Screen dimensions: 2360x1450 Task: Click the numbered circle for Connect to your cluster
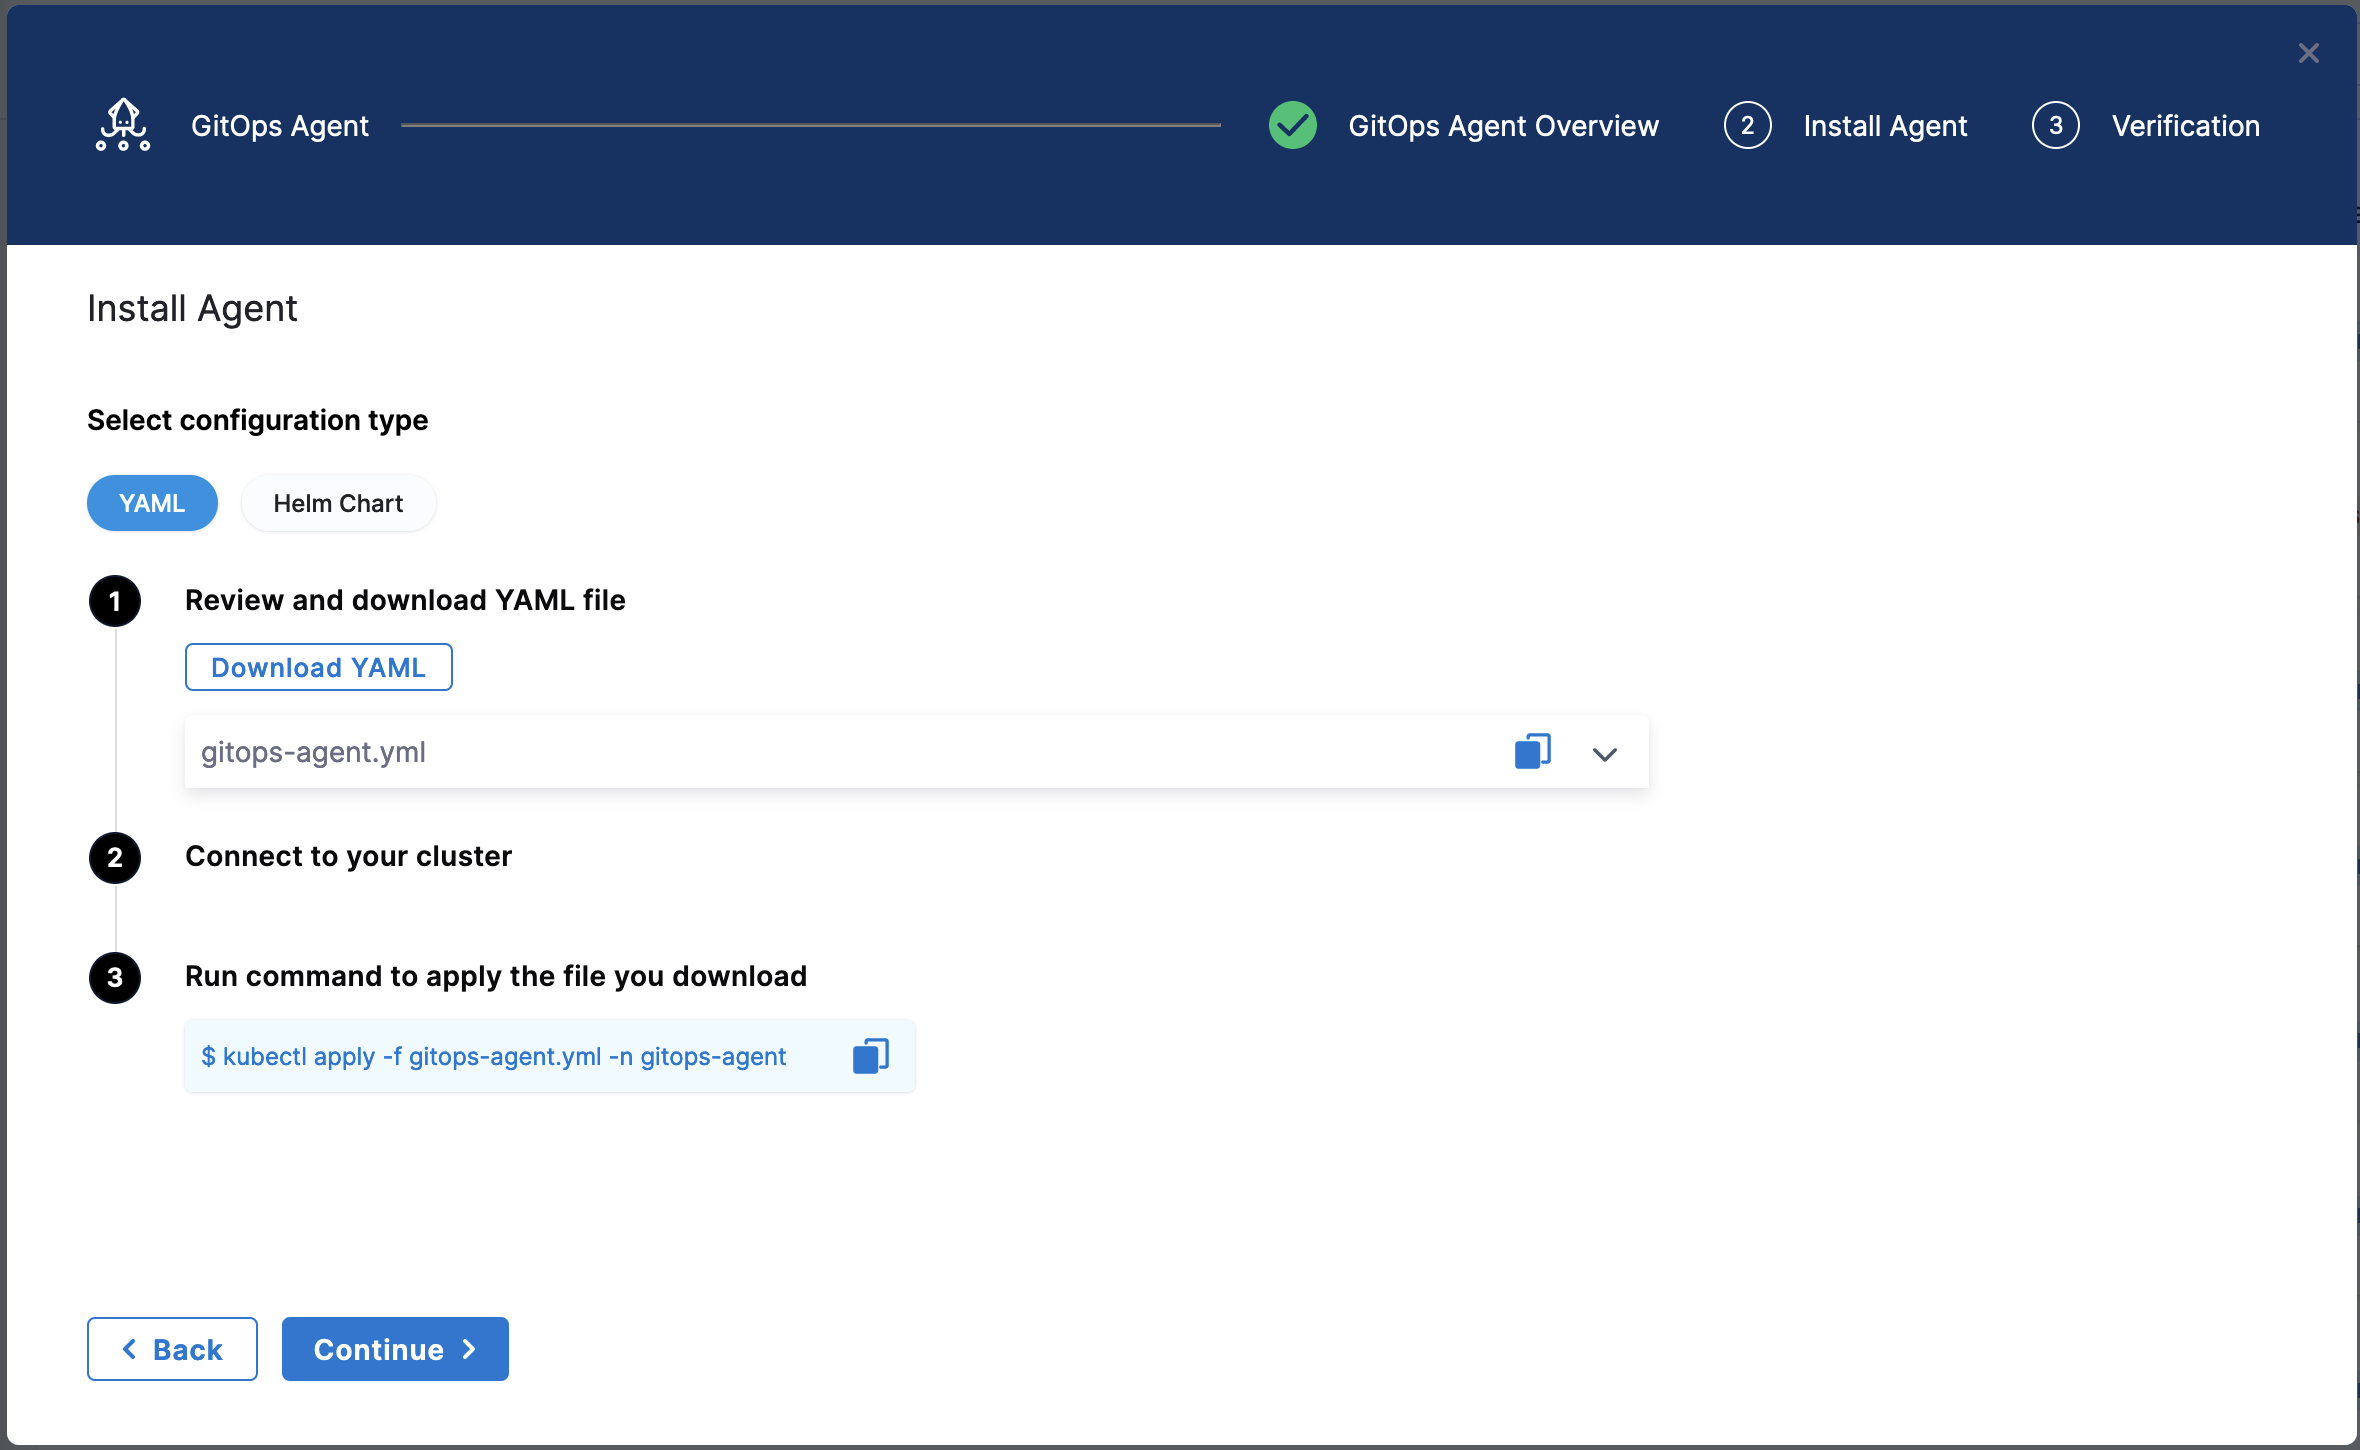click(114, 857)
